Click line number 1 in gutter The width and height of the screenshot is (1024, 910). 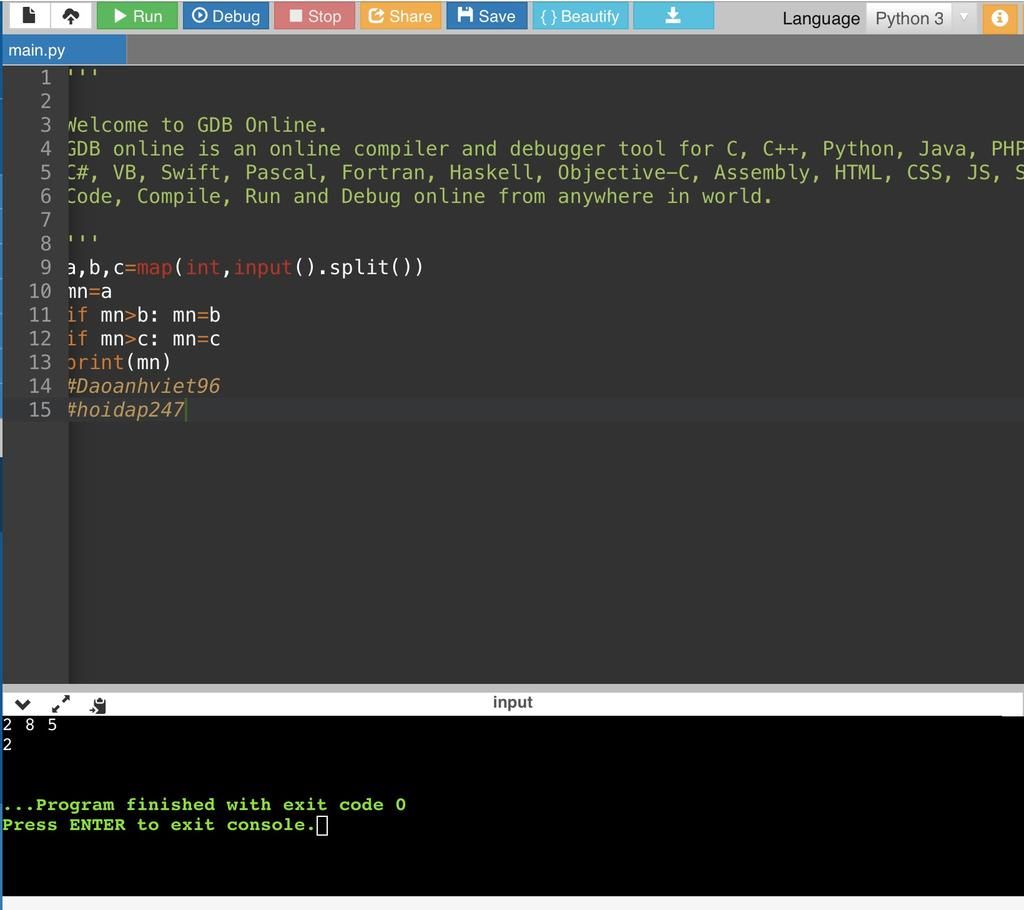coord(45,78)
